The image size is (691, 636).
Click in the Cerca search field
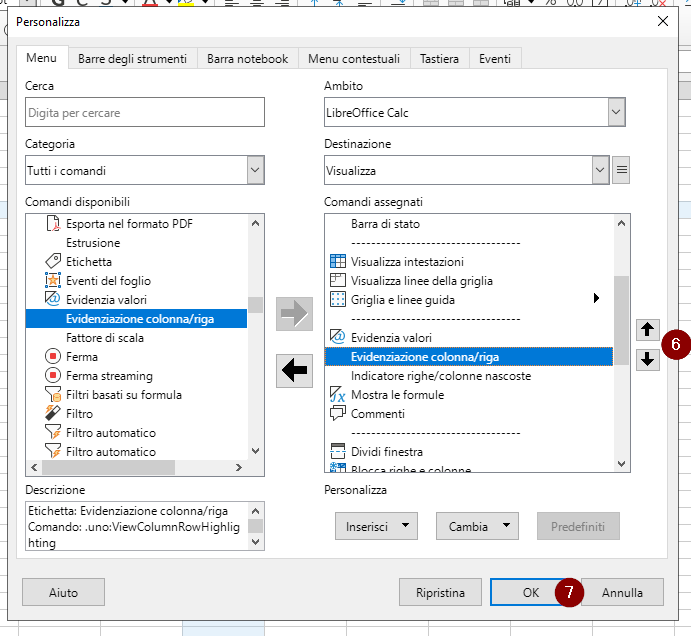point(145,112)
